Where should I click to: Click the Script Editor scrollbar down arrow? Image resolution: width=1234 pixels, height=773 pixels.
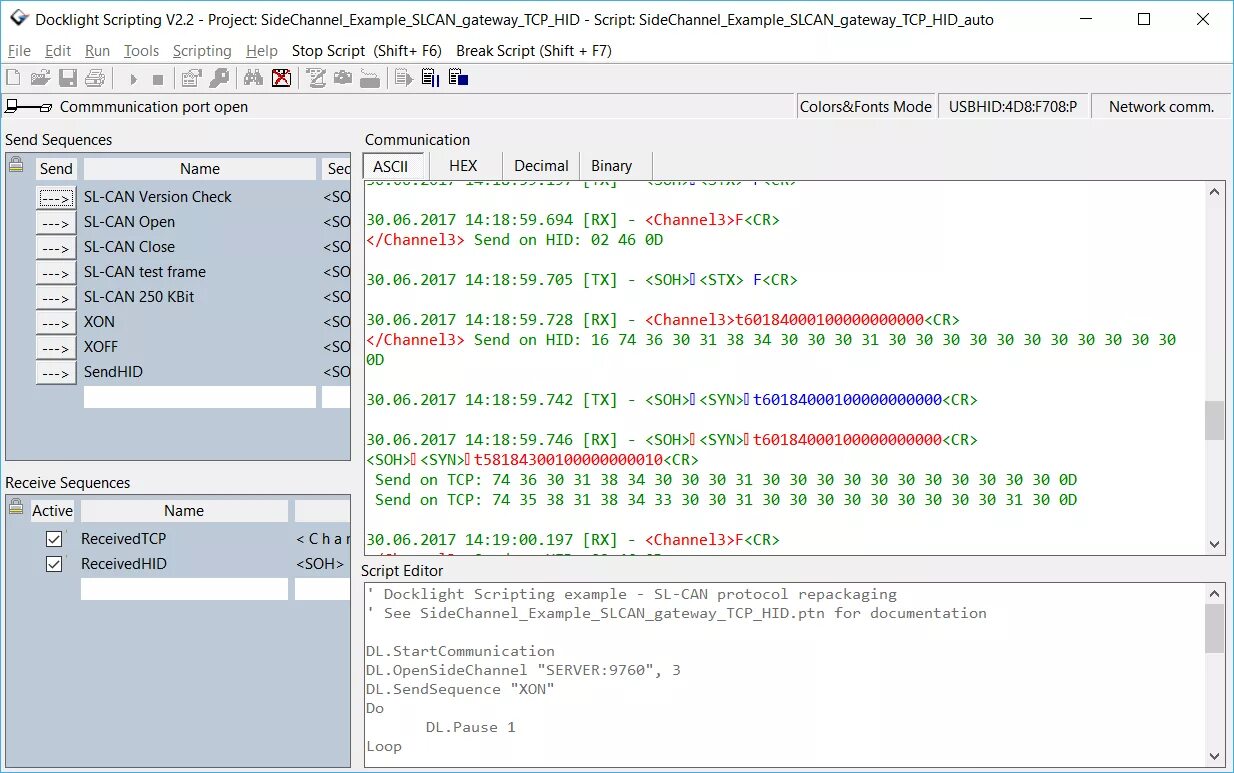(x=1215, y=757)
